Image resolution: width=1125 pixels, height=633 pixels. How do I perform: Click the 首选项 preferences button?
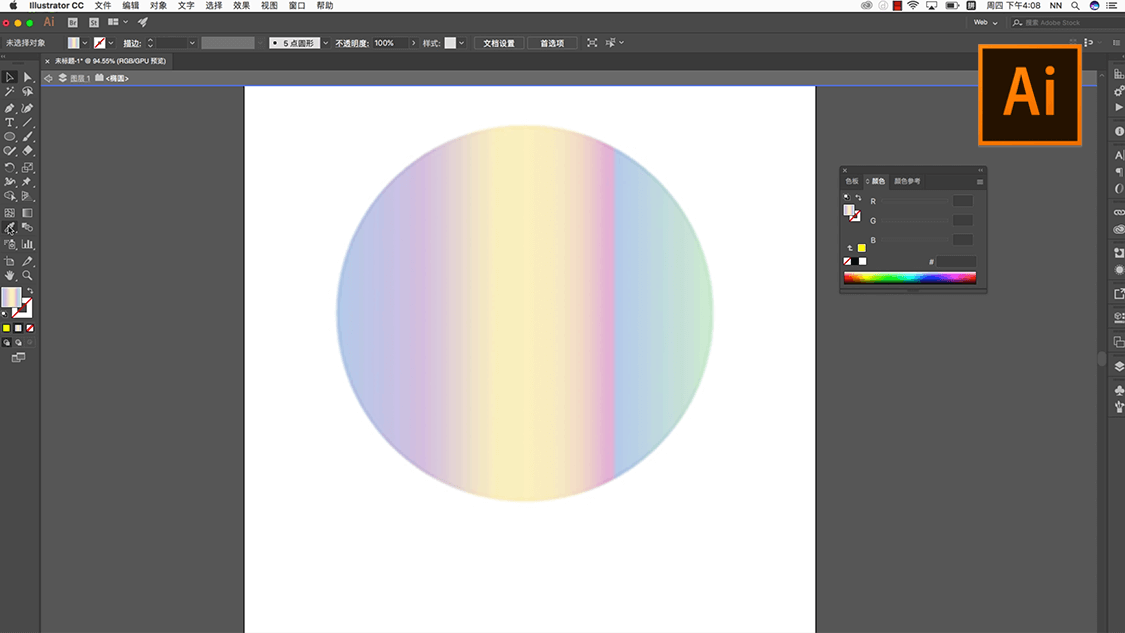coord(552,43)
